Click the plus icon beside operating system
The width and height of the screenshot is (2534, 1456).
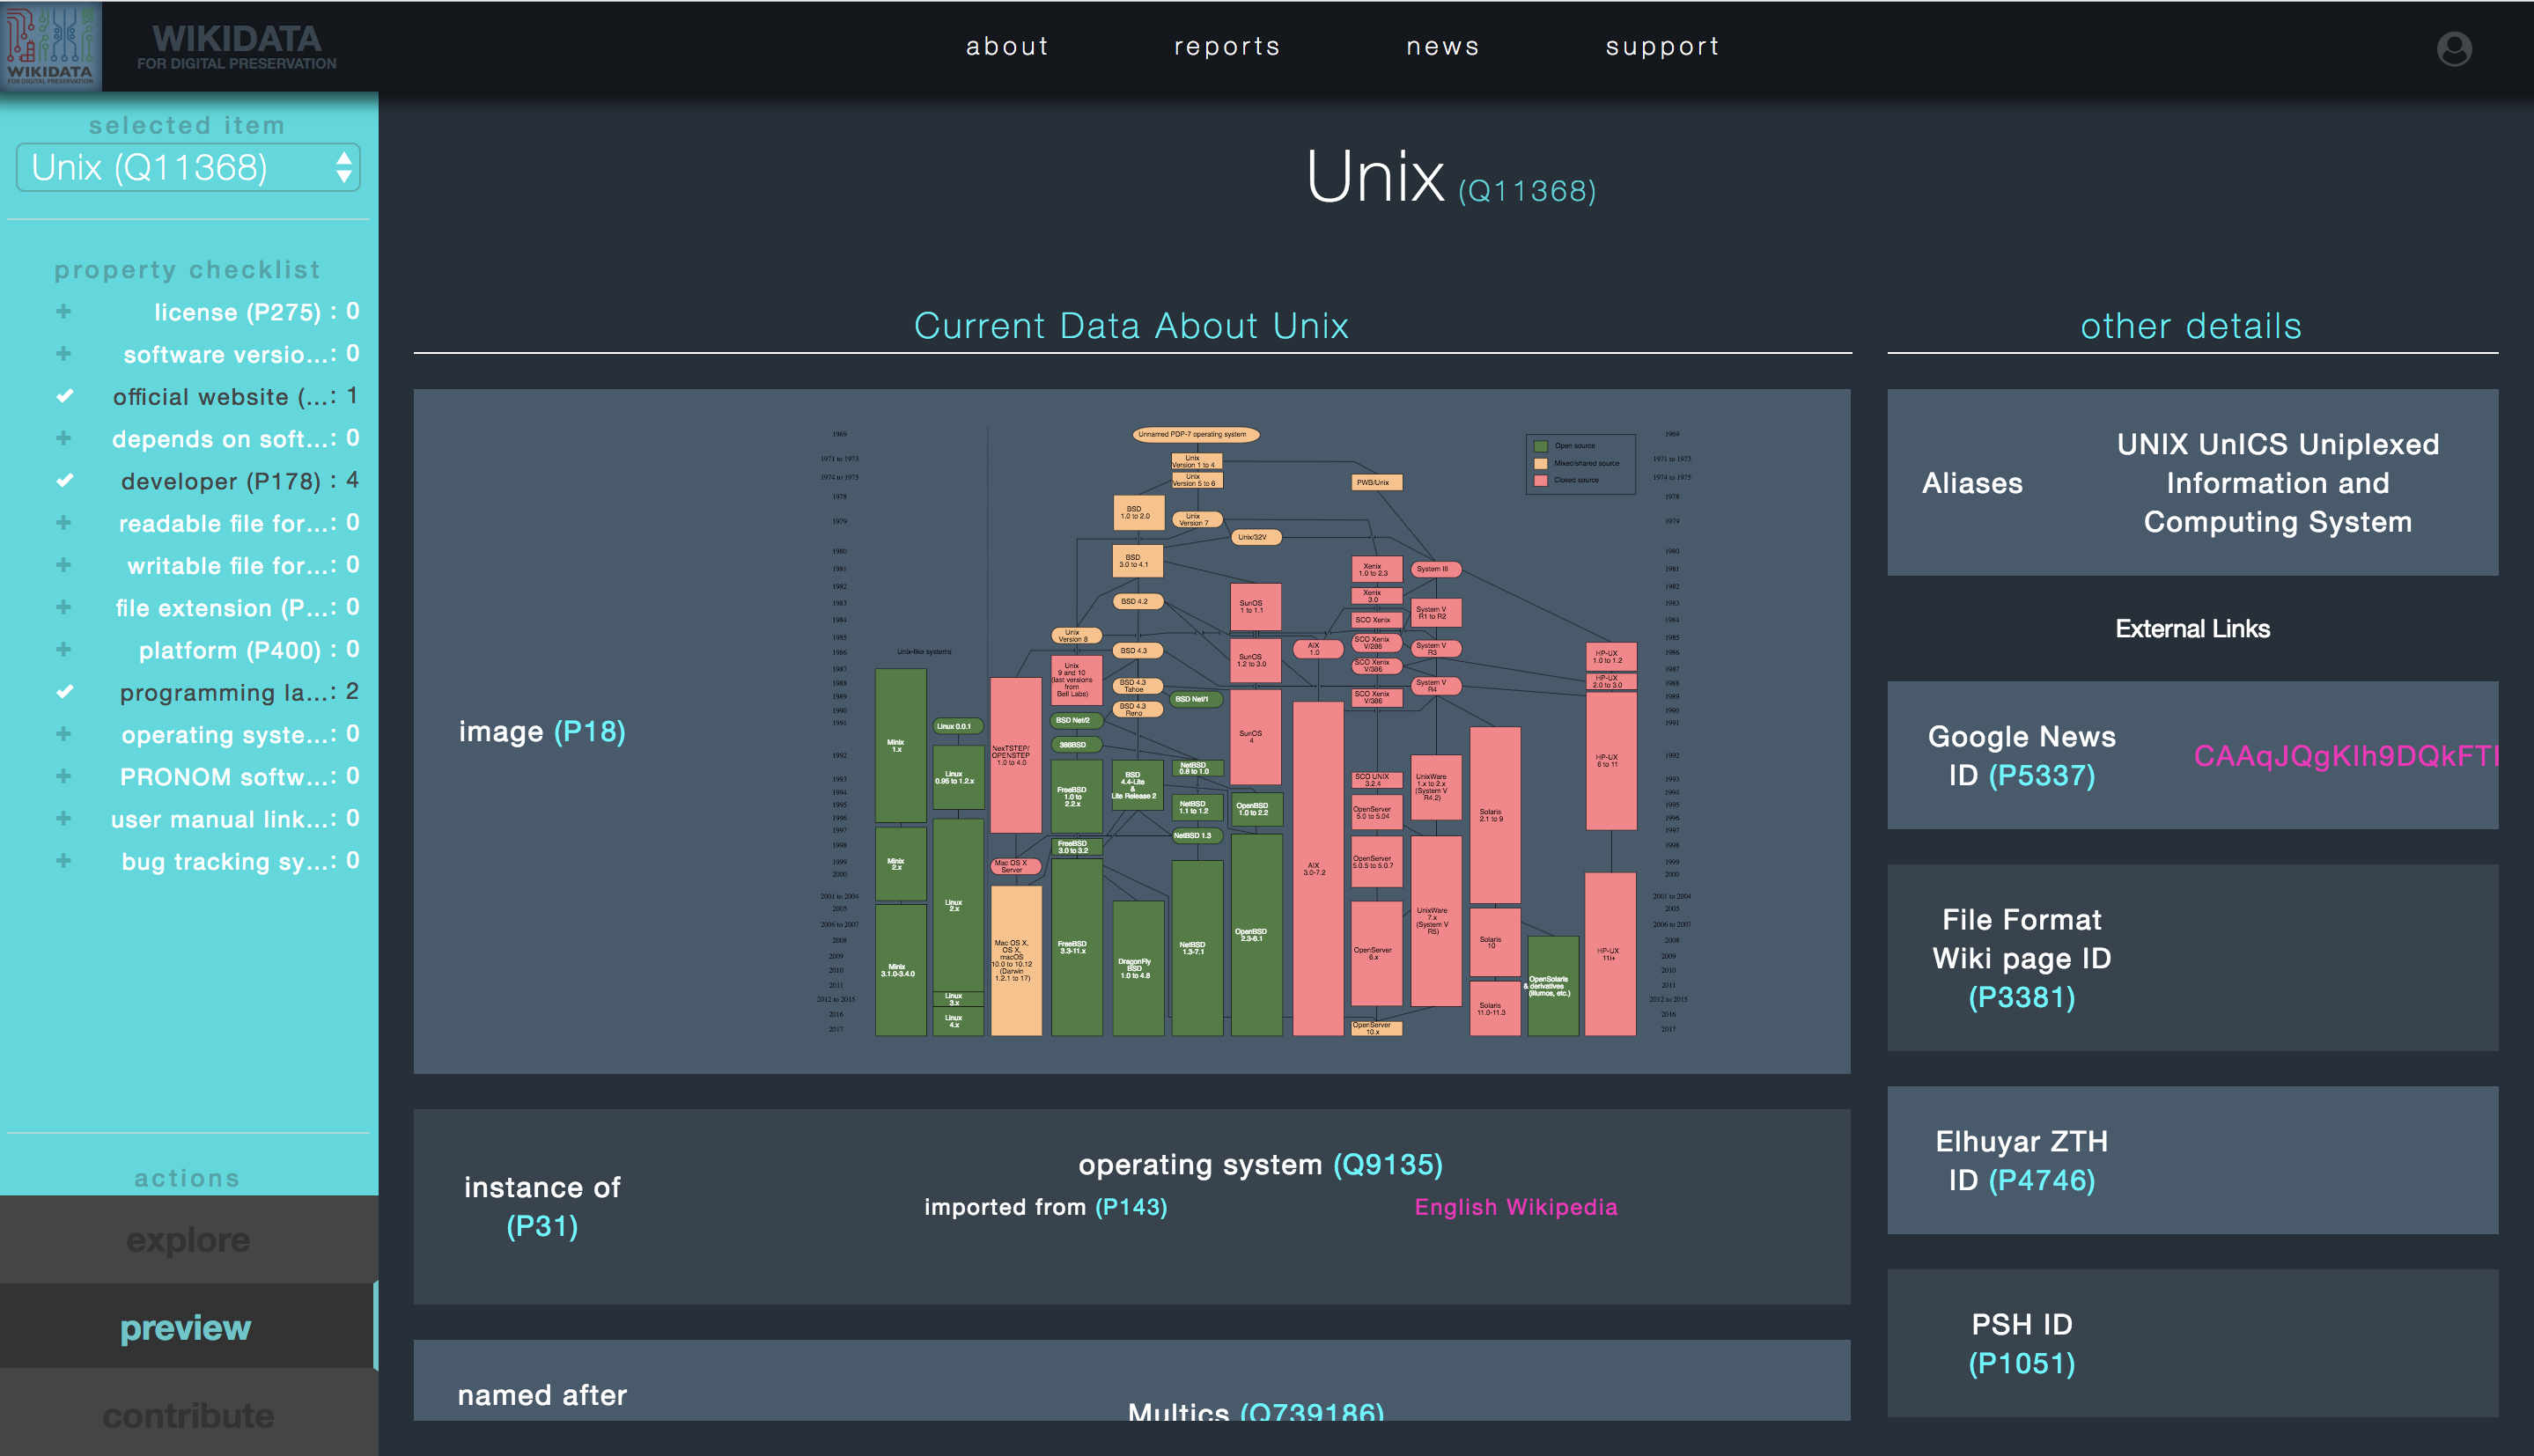pos(64,734)
